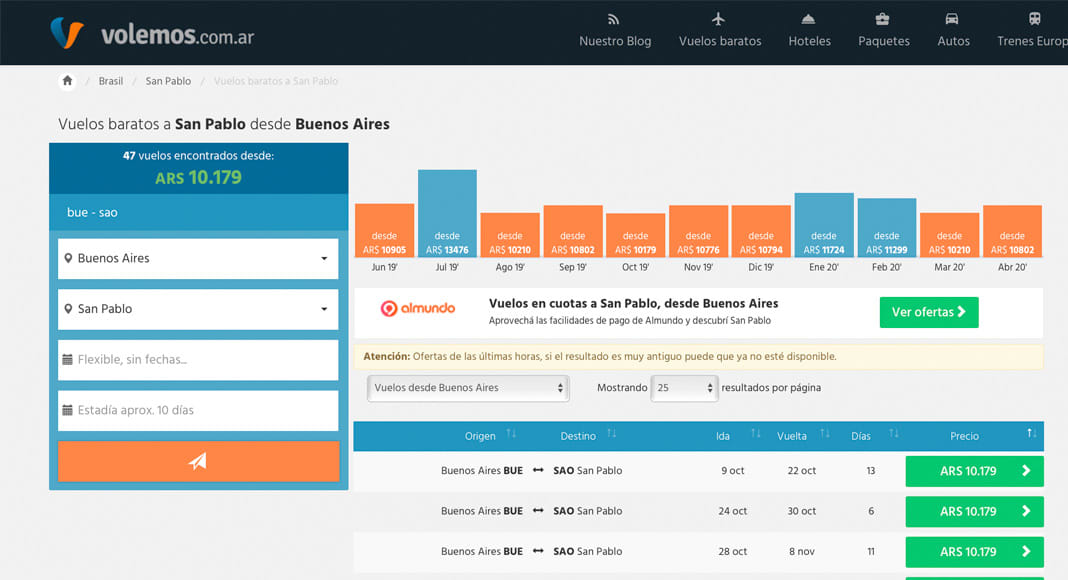This screenshot has height=580, width=1068.
Task: Sort by Días column arrows
Action: [894, 434]
